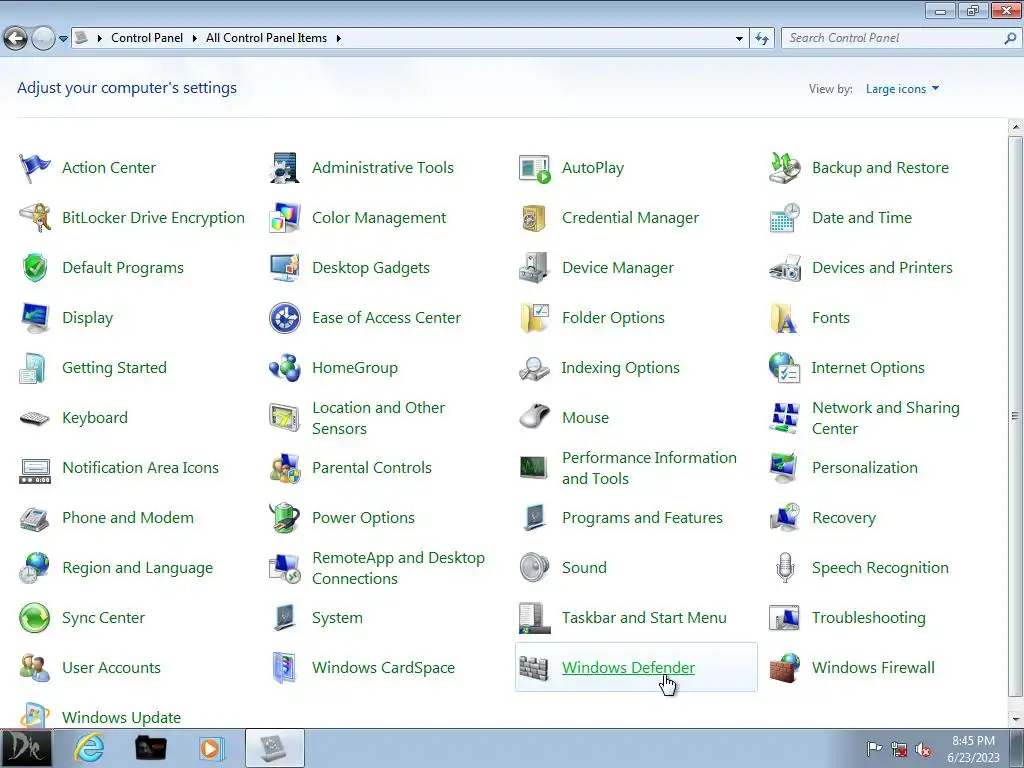Click the Control Panel breadcrumb
Screen dimensions: 1024x768
coord(147,39)
